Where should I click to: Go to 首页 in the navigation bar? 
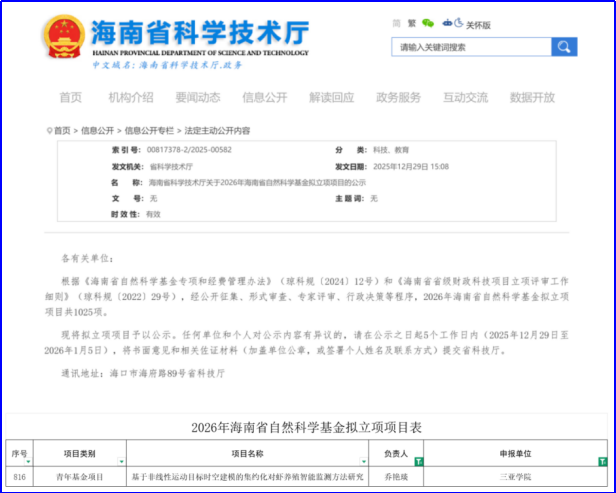click(70, 97)
